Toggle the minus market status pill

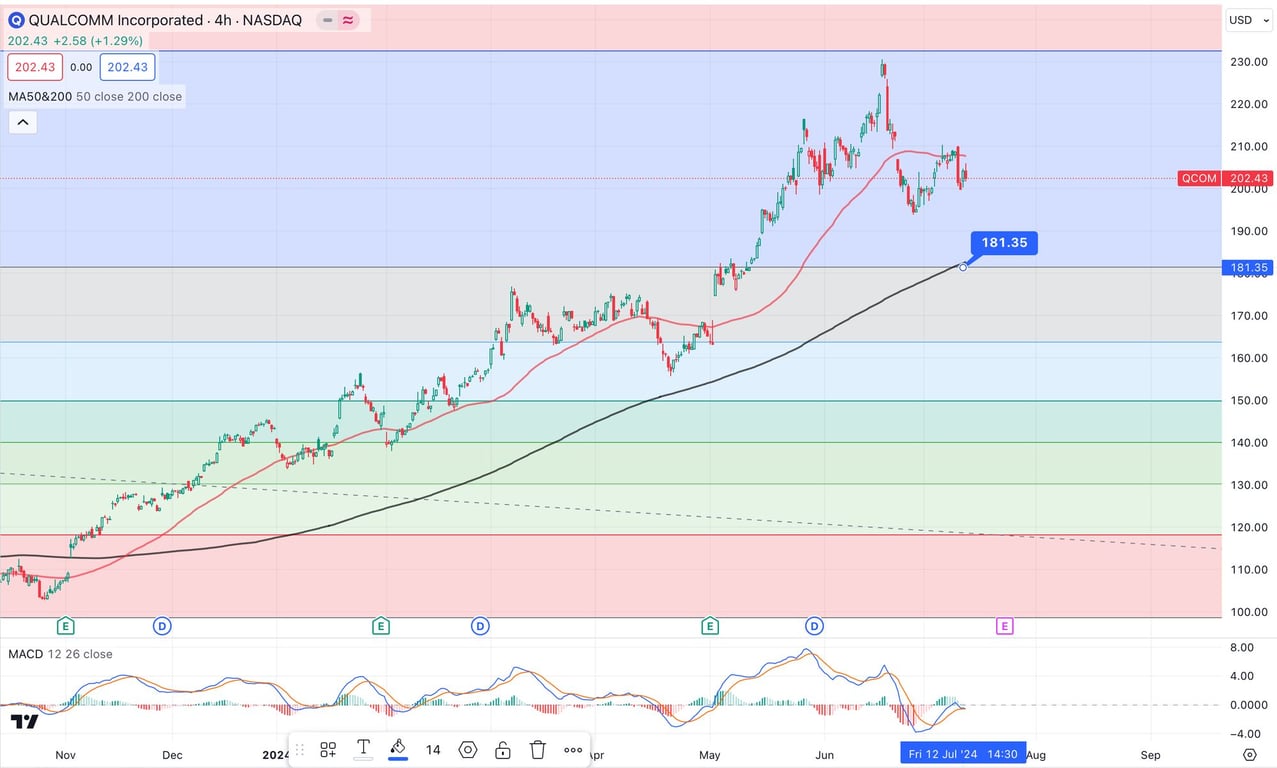pyautogui.click(x=328, y=20)
